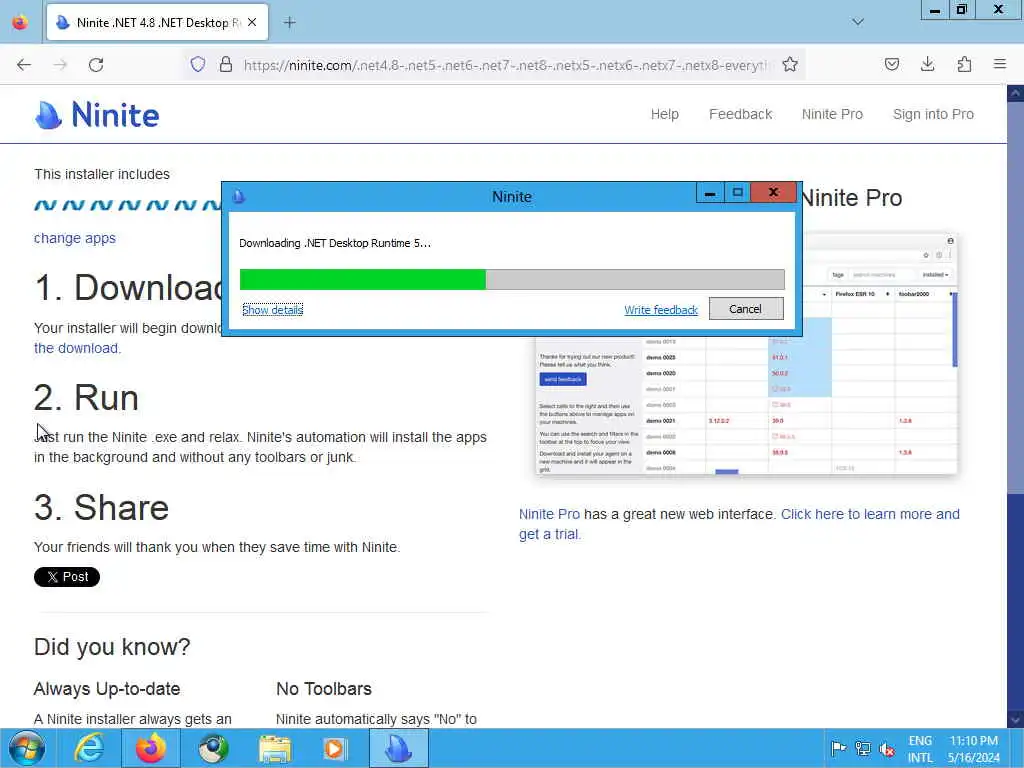Open the extensions puzzle icon

coord(964,64)
